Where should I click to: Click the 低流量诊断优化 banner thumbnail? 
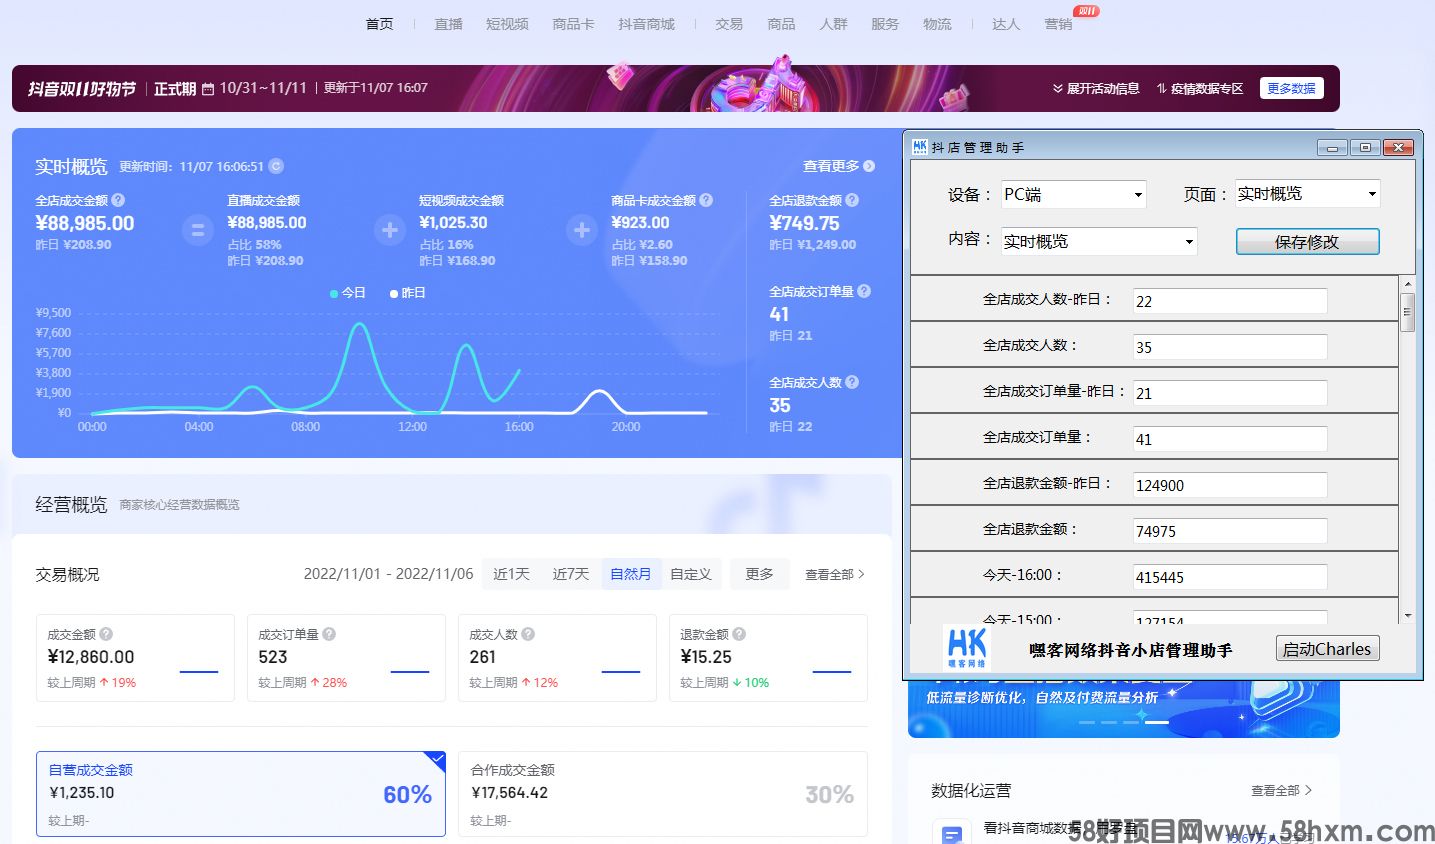1123,709
